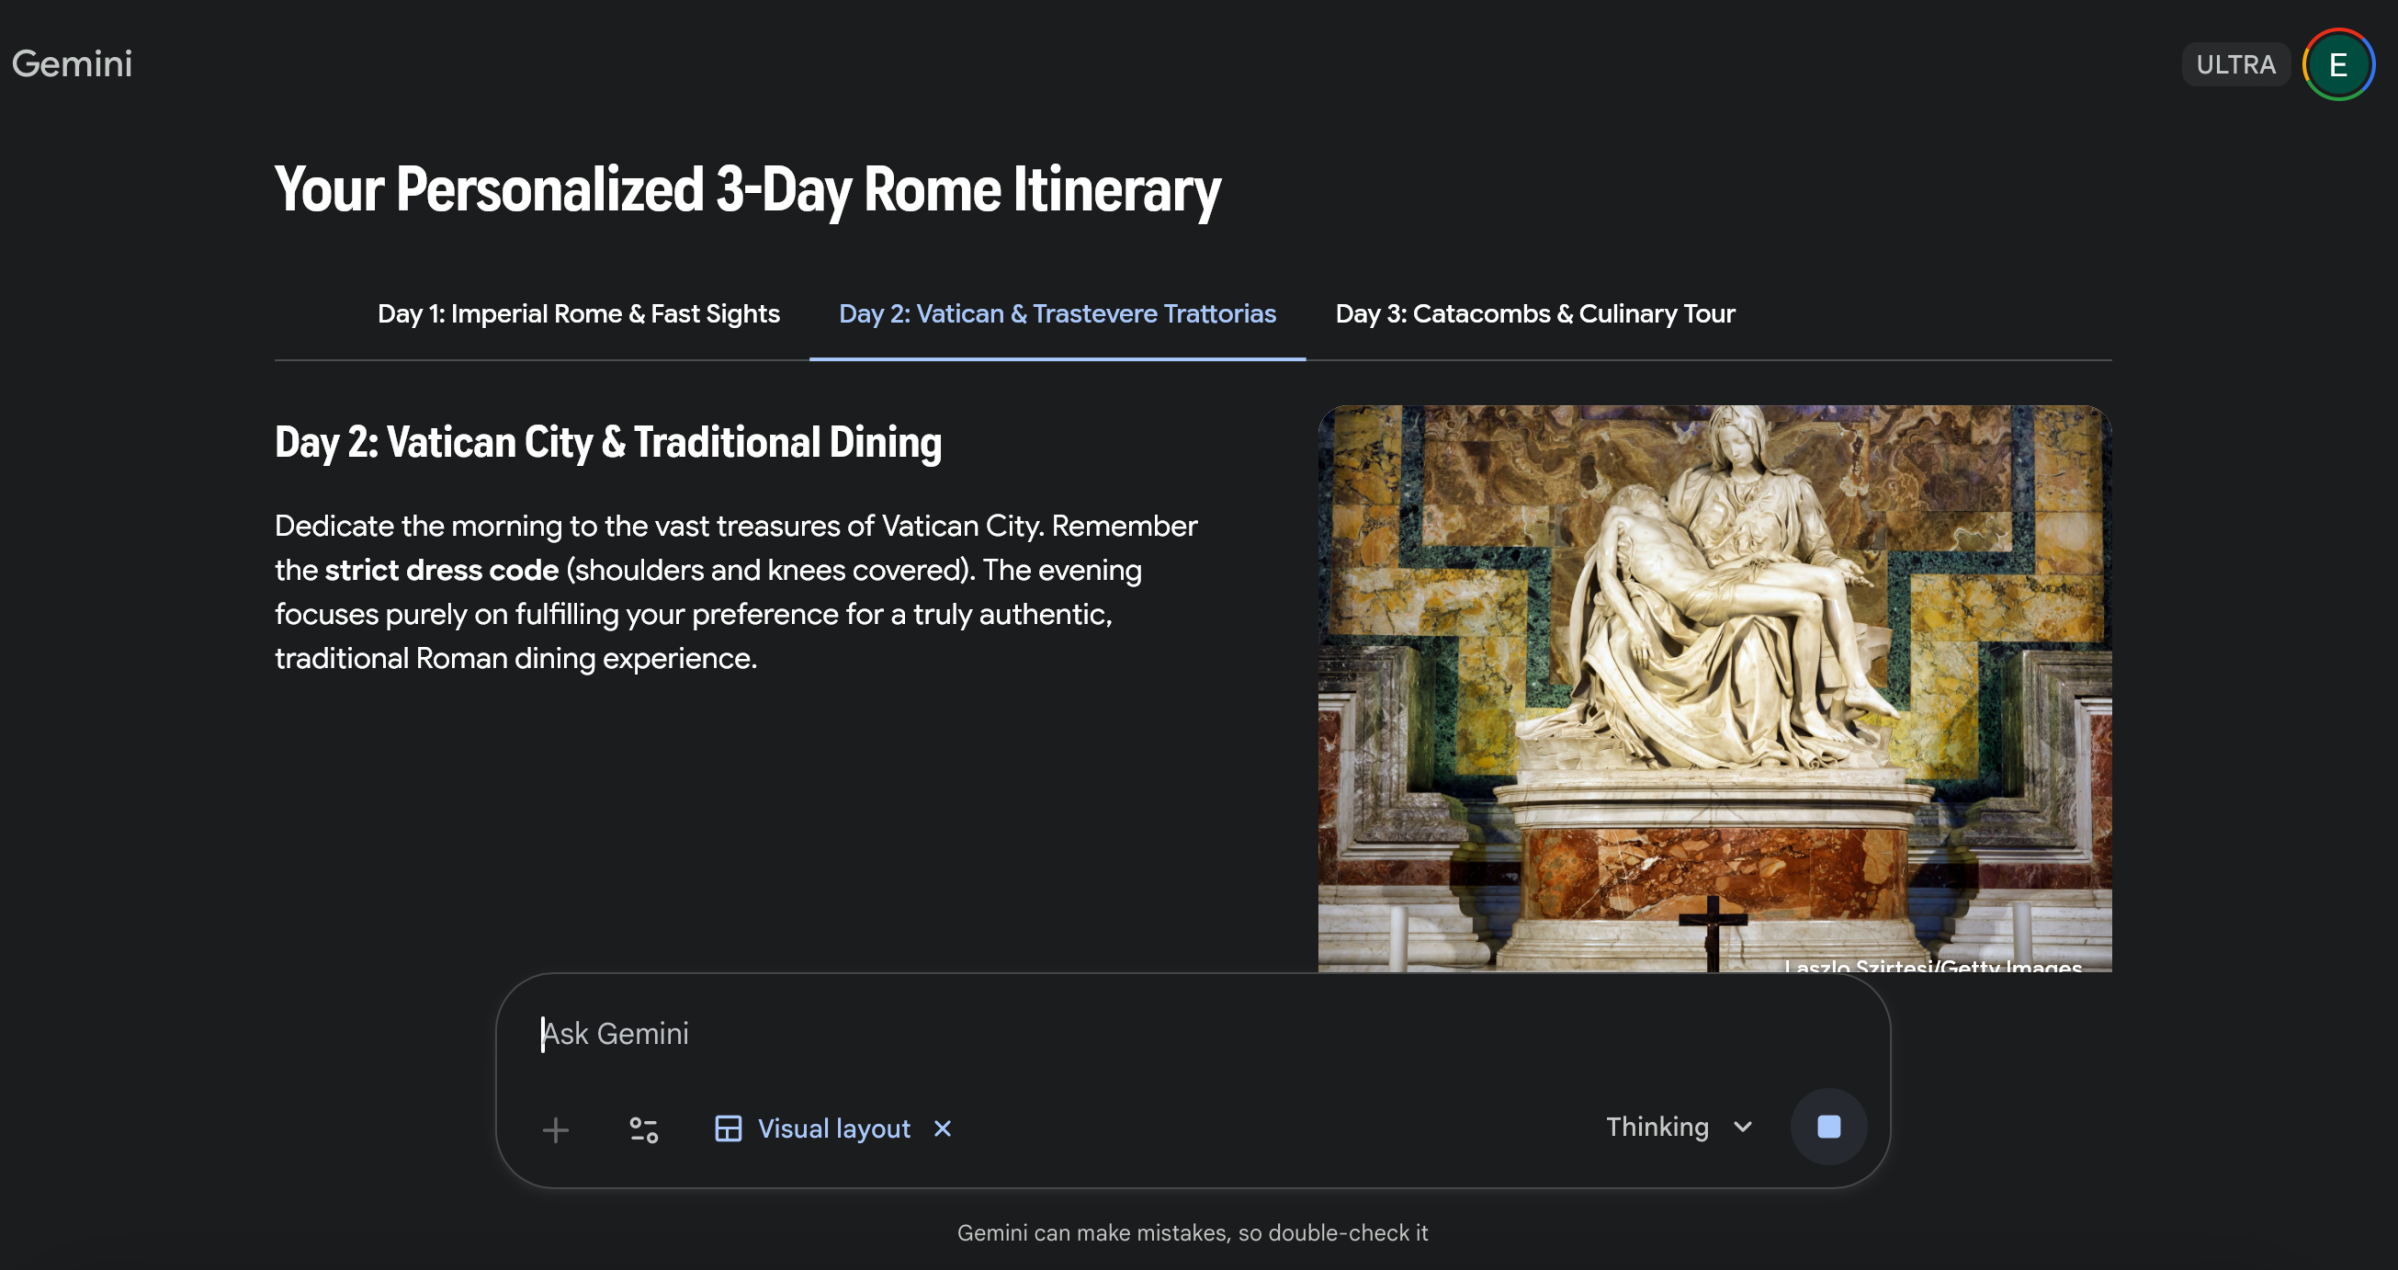
Task: Open the tools icon in the prompt bar
Action: pos(643,1129)
